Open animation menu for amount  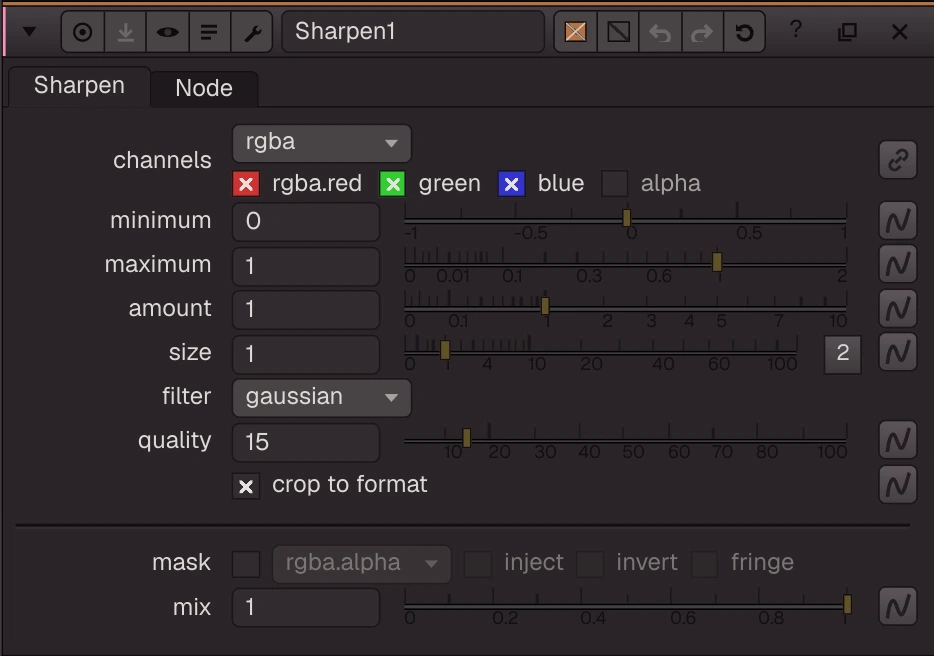click(x=898, y=309)
